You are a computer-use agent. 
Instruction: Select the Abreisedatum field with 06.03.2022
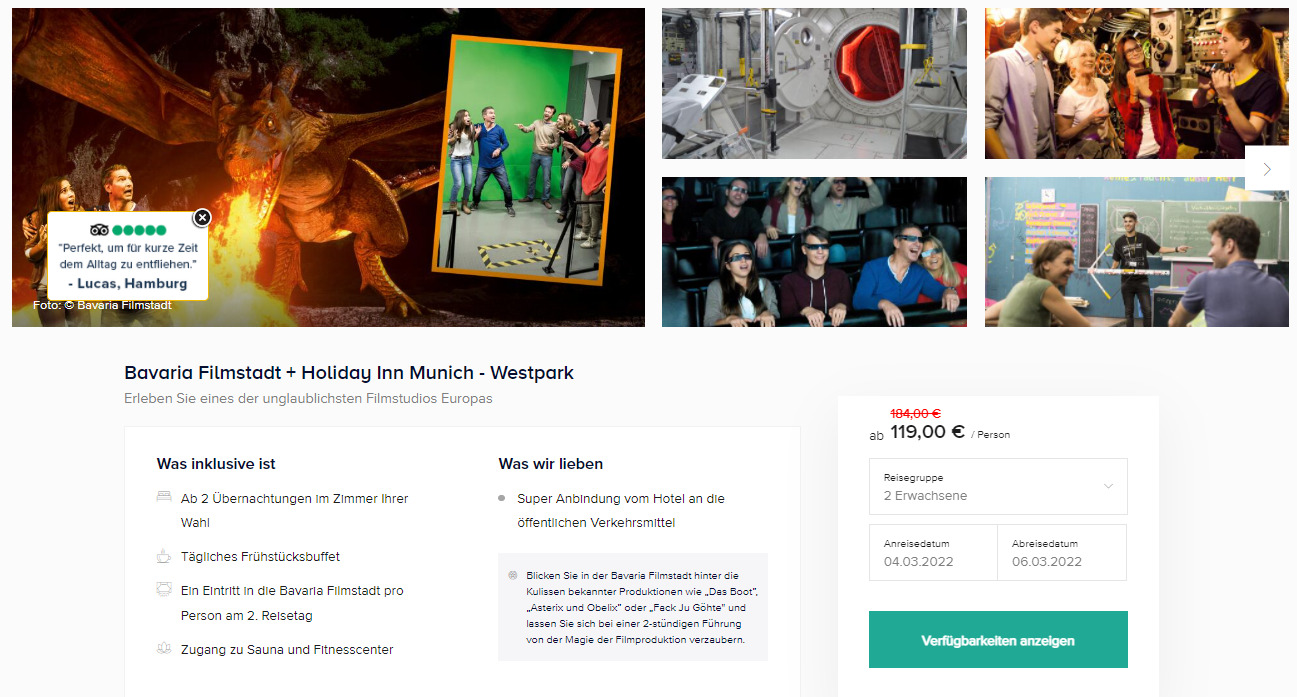1062,552
